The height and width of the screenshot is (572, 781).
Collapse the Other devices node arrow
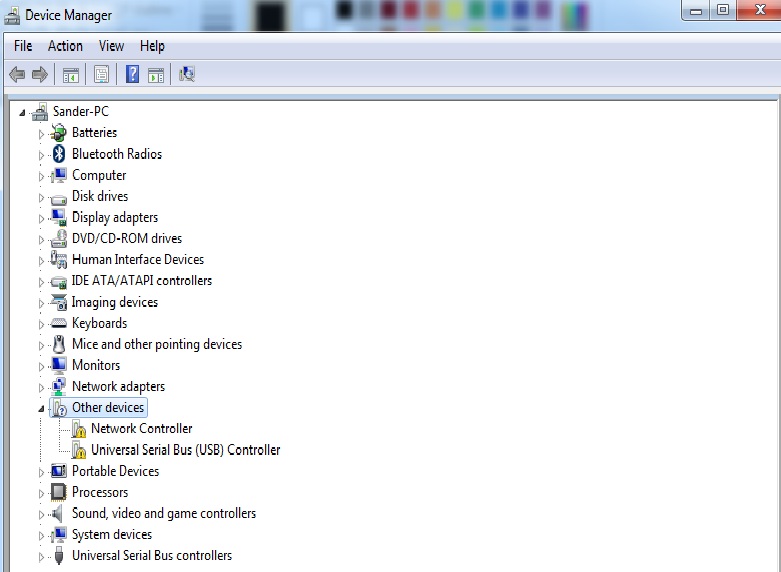41,409
